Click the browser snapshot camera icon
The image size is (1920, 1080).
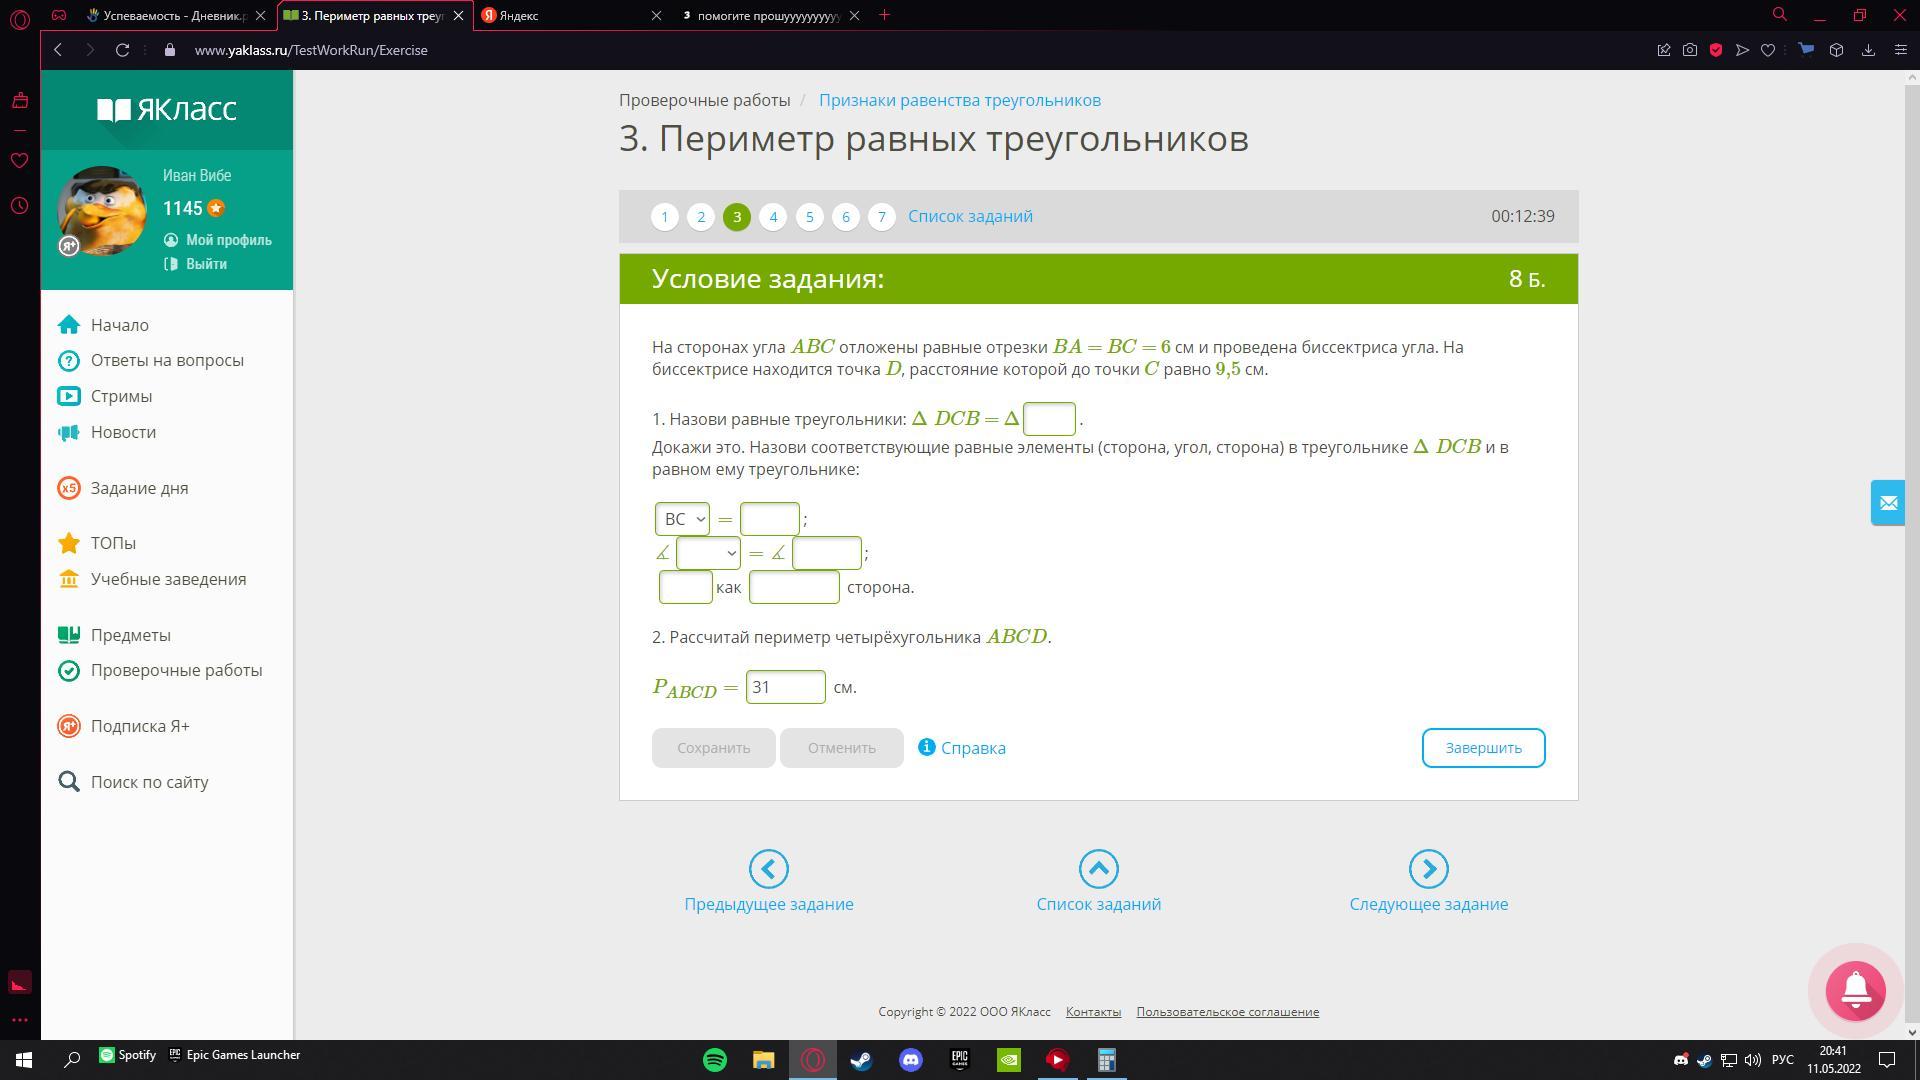(x=1690, y=50)
